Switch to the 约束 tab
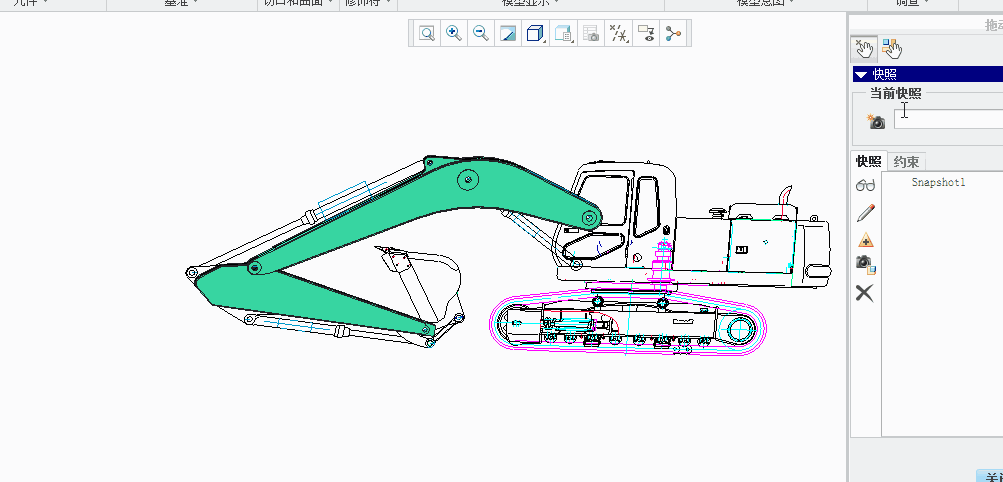Screen dimensions: 1003x482 click(x=906, y=162)
